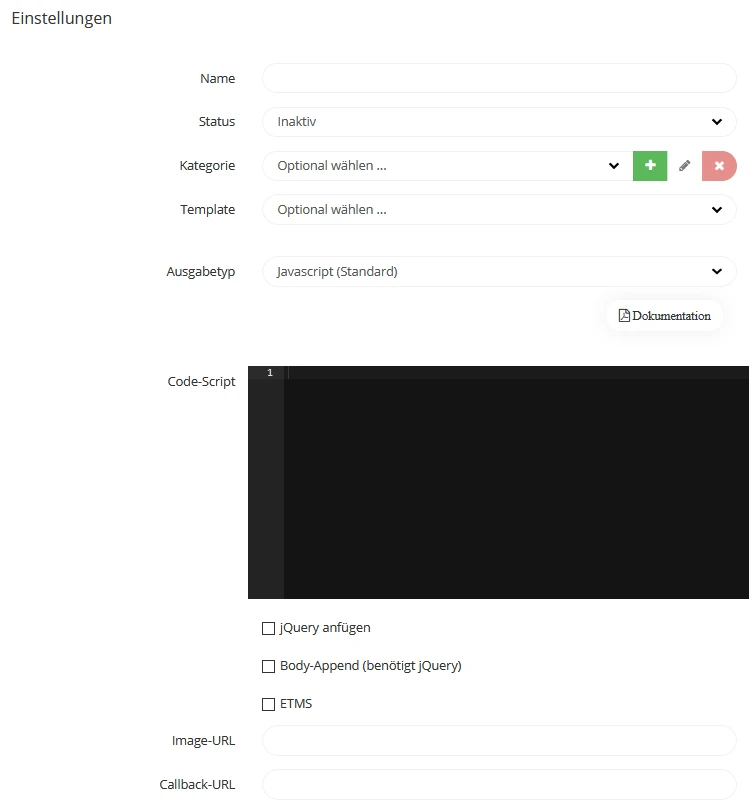Click the pencil edit icon for Kategorie
749x802 pixels.
pos(685,166)
